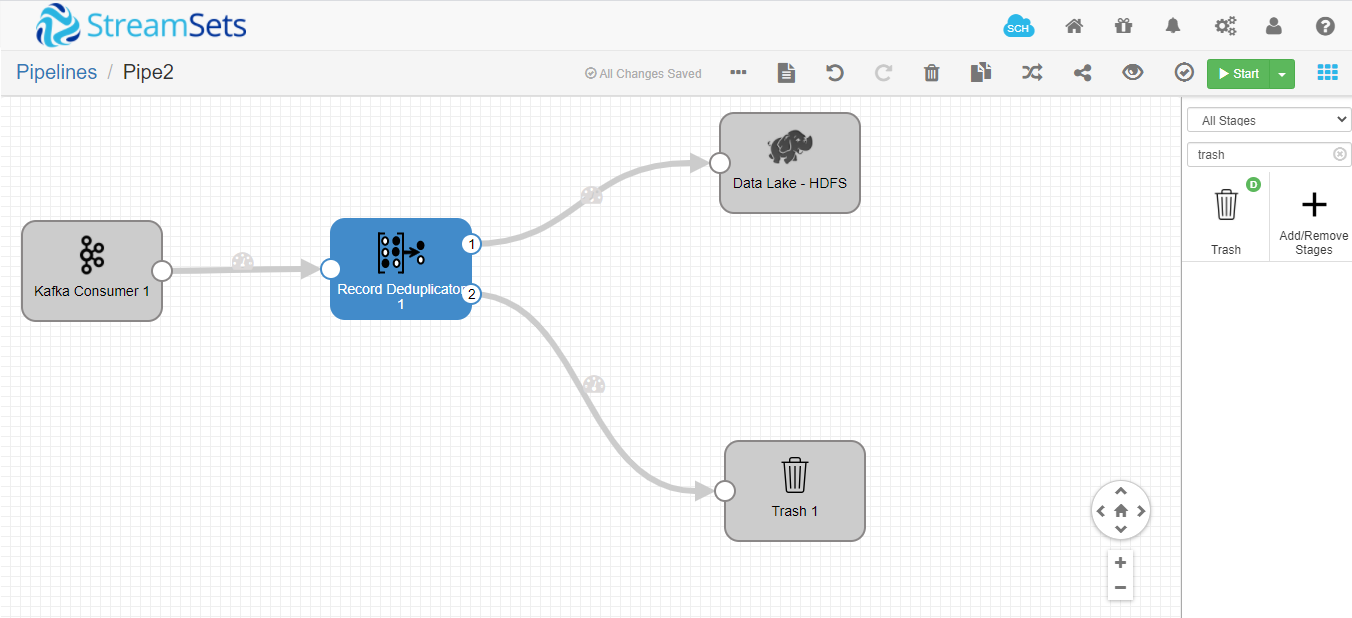The image size is (1352, 618).
Task: Pan the canvas up
Action: pos(1121,491)
